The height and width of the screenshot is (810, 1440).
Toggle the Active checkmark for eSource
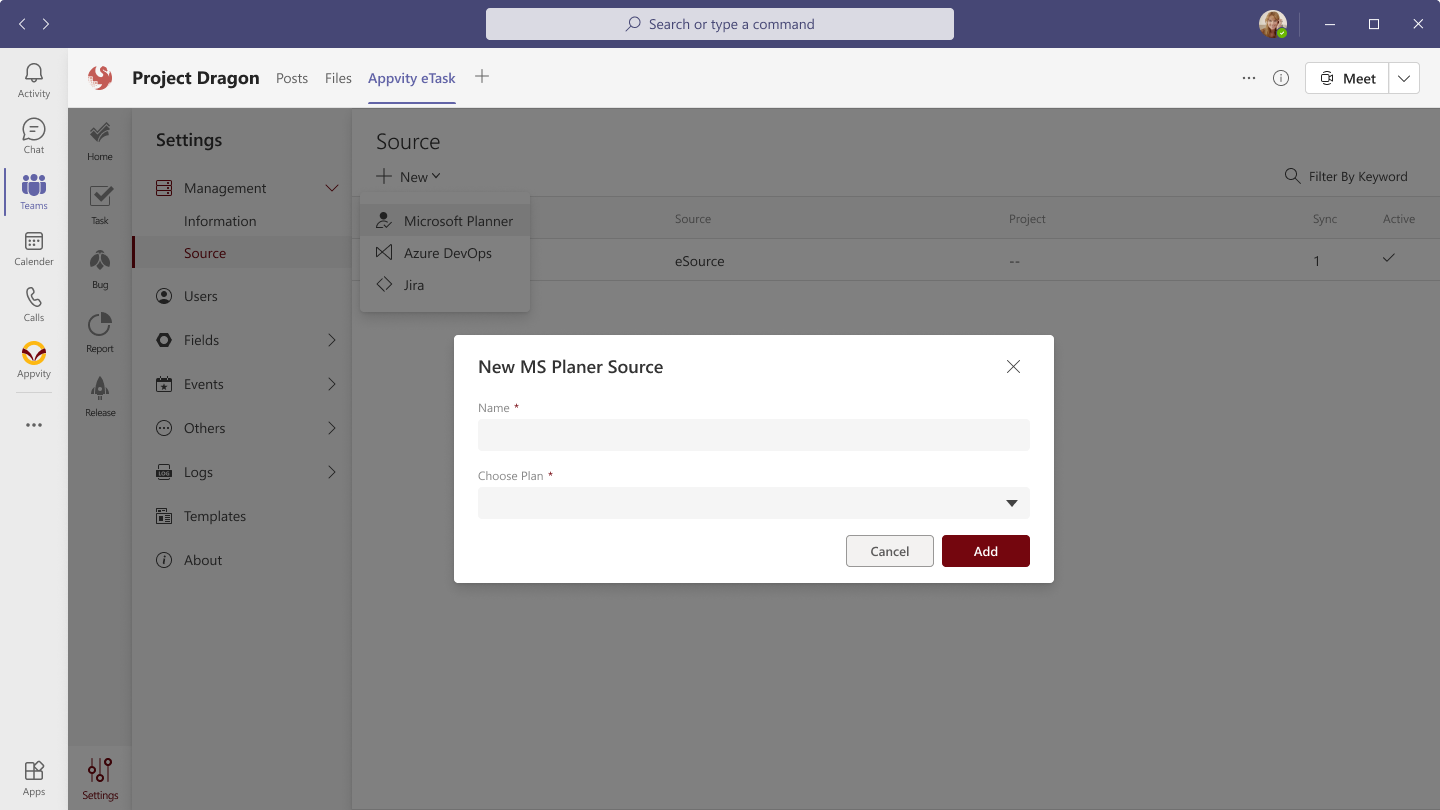[x=1388, y=259]
